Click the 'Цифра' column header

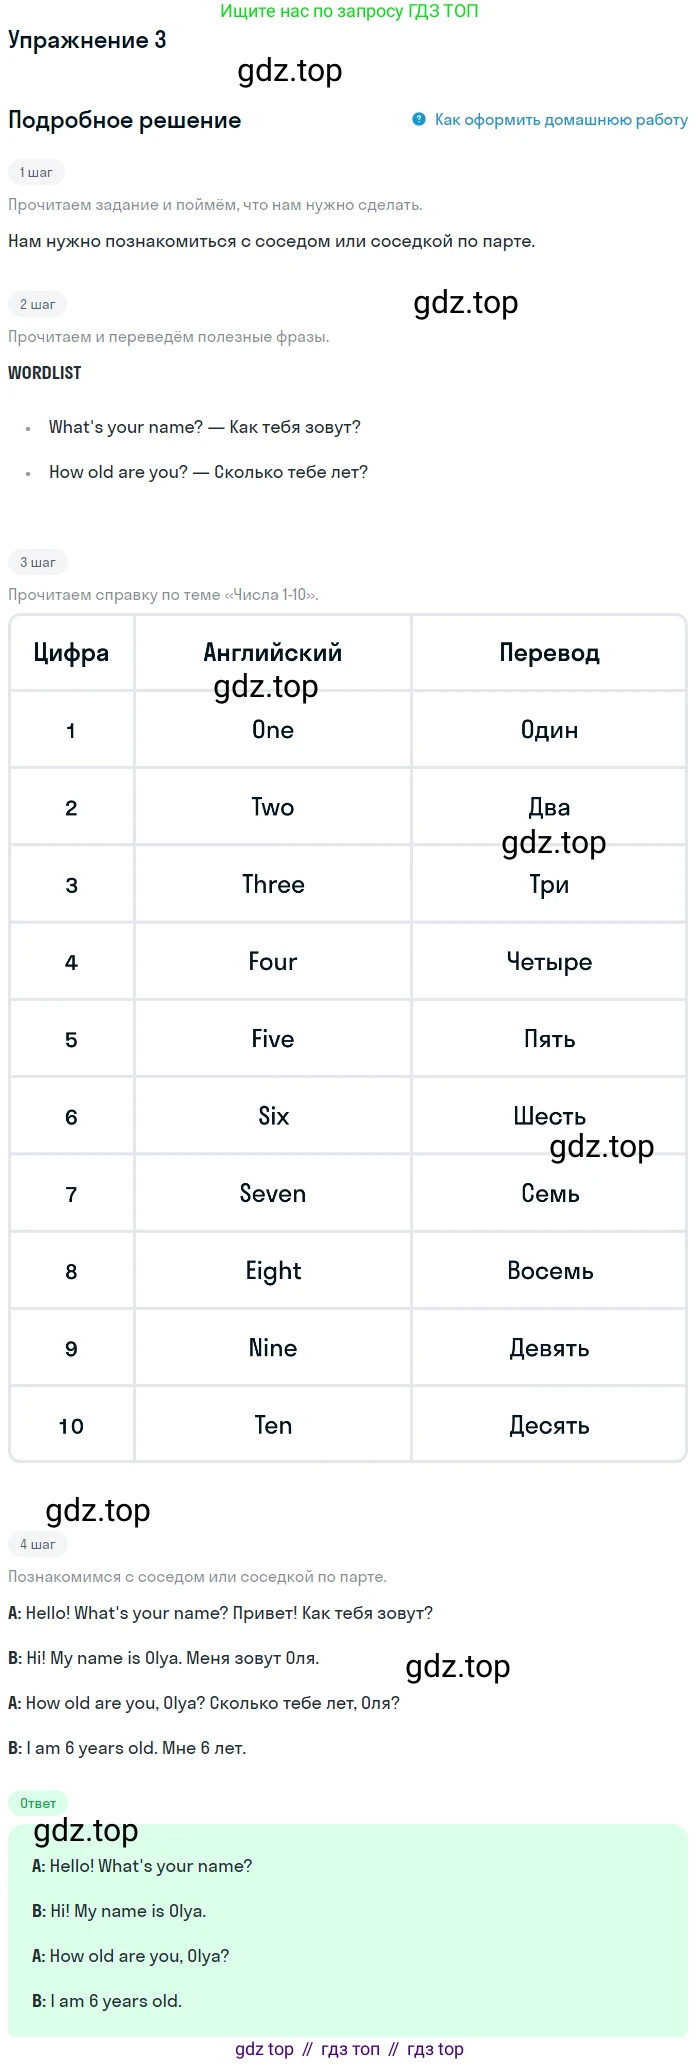coord(71,653)
